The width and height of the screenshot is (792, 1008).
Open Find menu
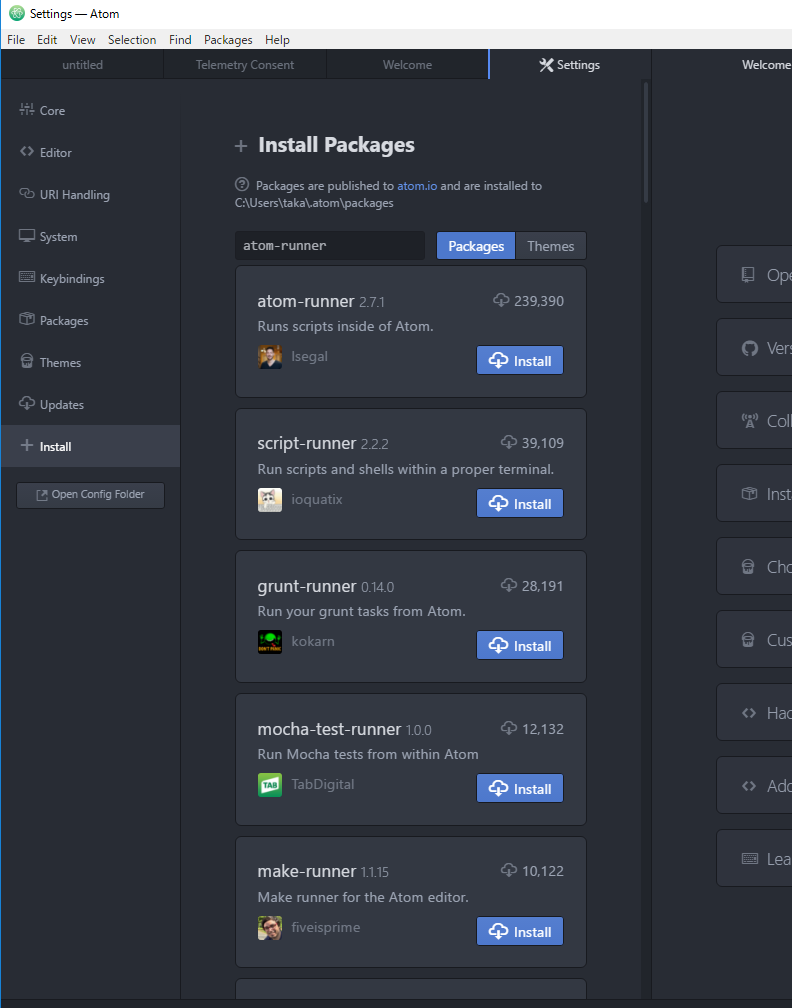[180, 40]
